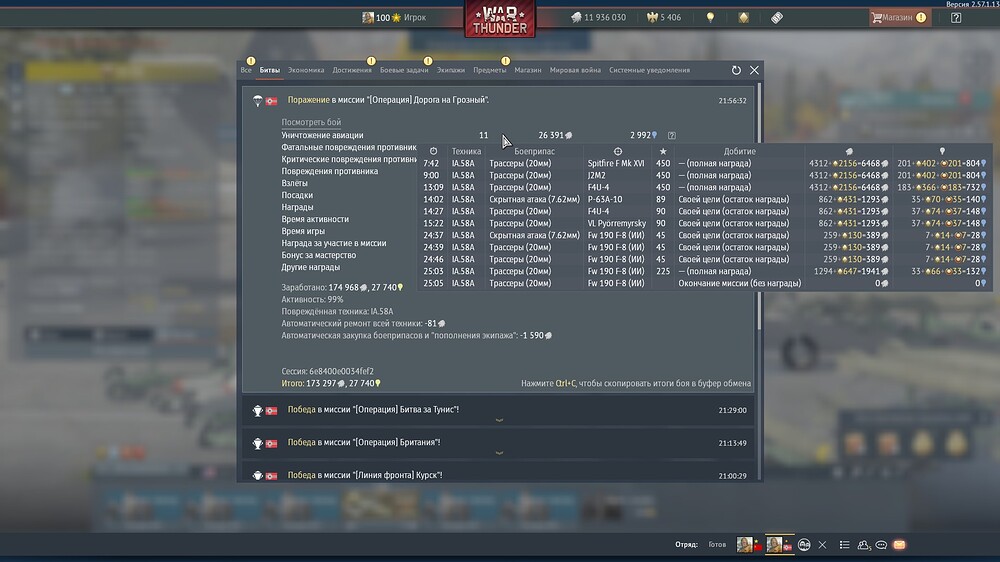Viewport: 1000px width, 562px height.
Task: Close the battle log window
Action: pyautogui.click(x=754, y=70)
